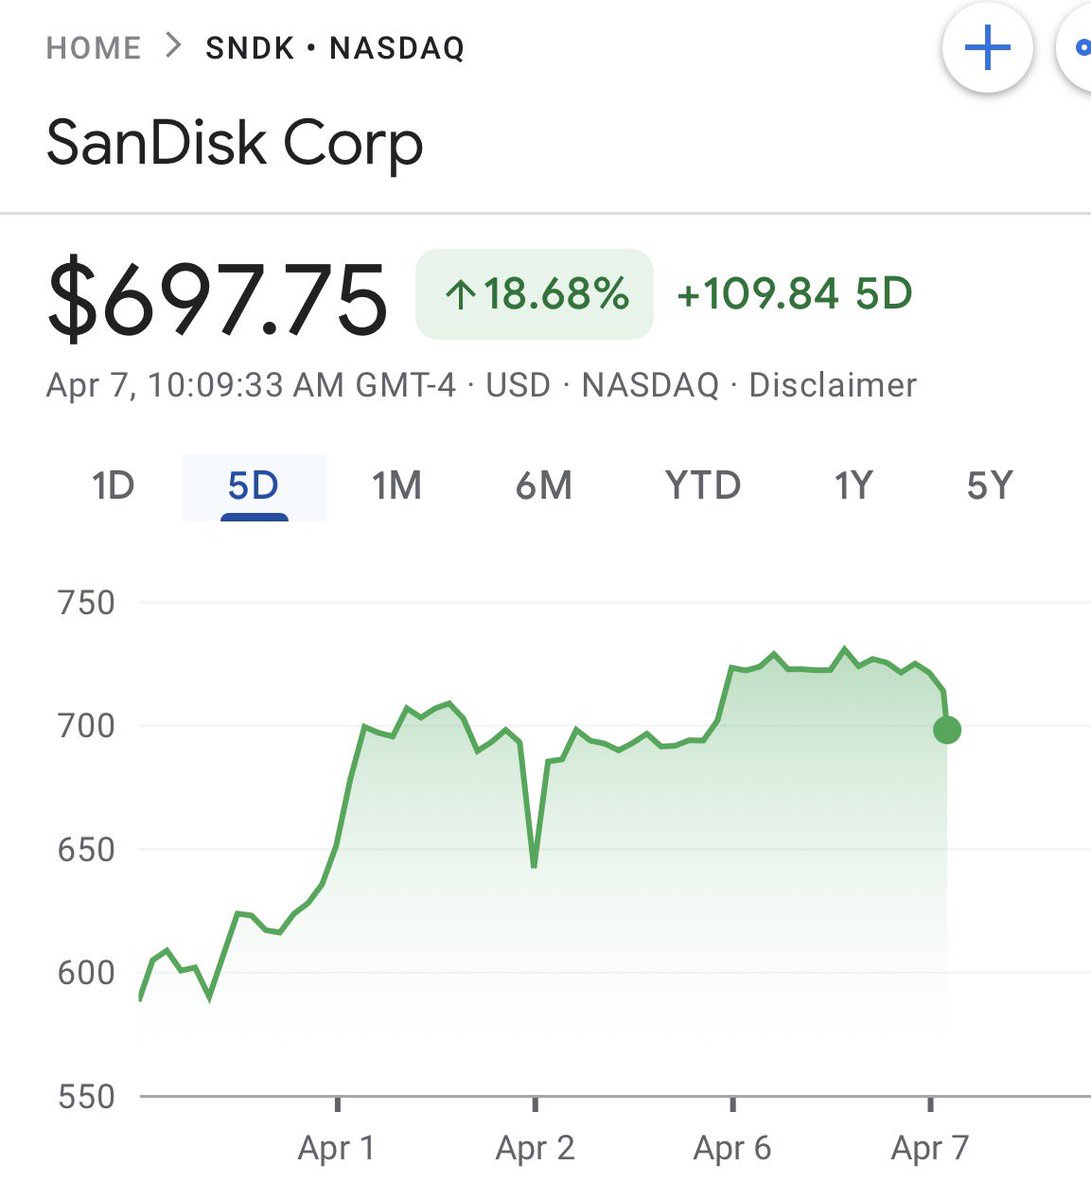Open the Disclaimer link
Image resolution: width=1091 pixels, height=1200 pixels.
pyautogui.click(x=832, y=385)
